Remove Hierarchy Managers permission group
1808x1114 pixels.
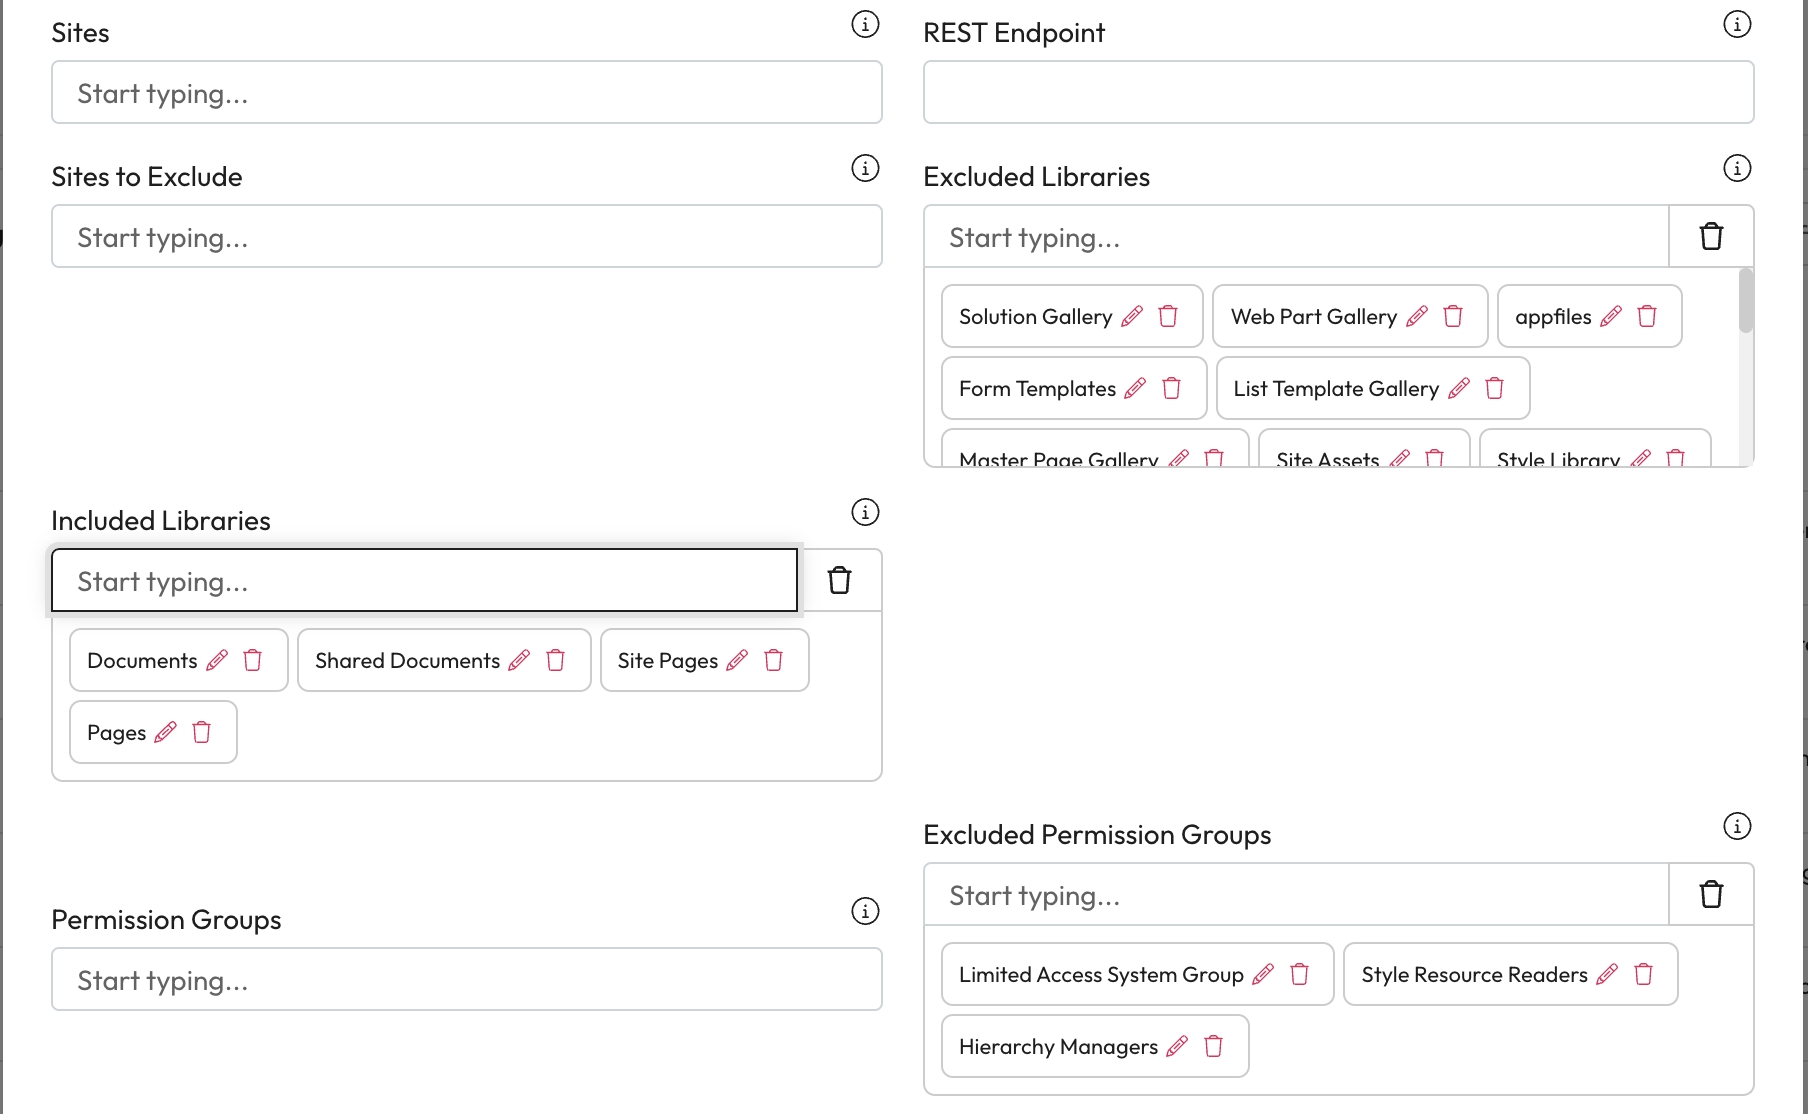click(1214, 1047)
